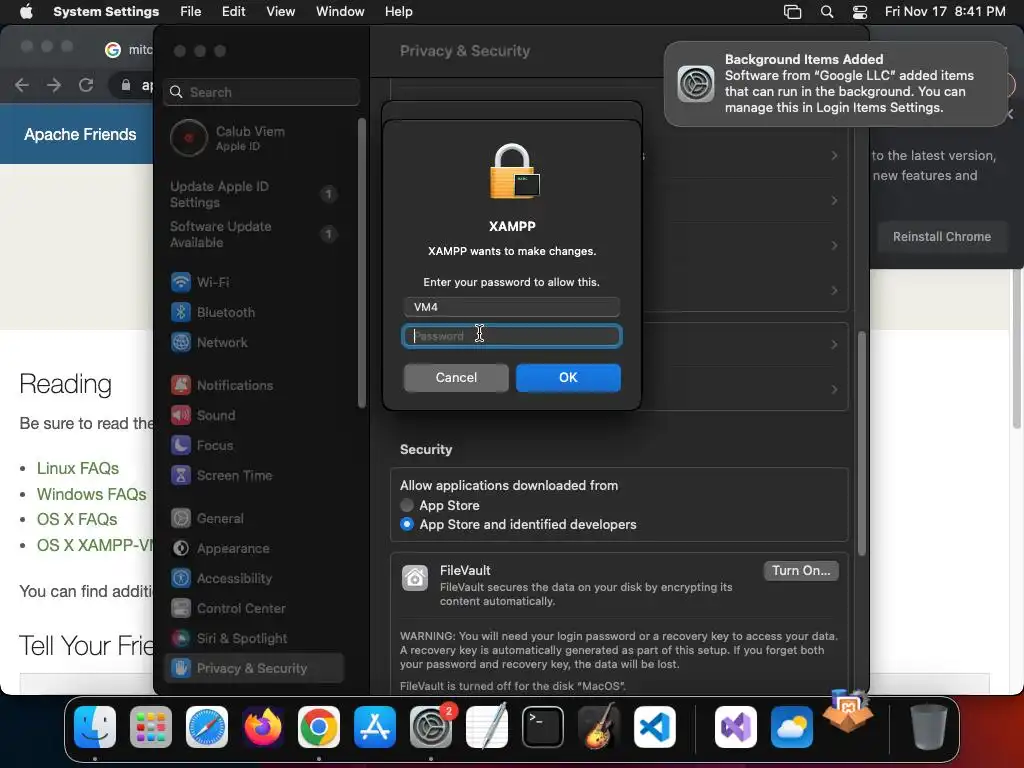Open Windows FAQs link in Chrome page
Image resolution: width=1024 pixels, height=768 pixels.
coord(91,494)
